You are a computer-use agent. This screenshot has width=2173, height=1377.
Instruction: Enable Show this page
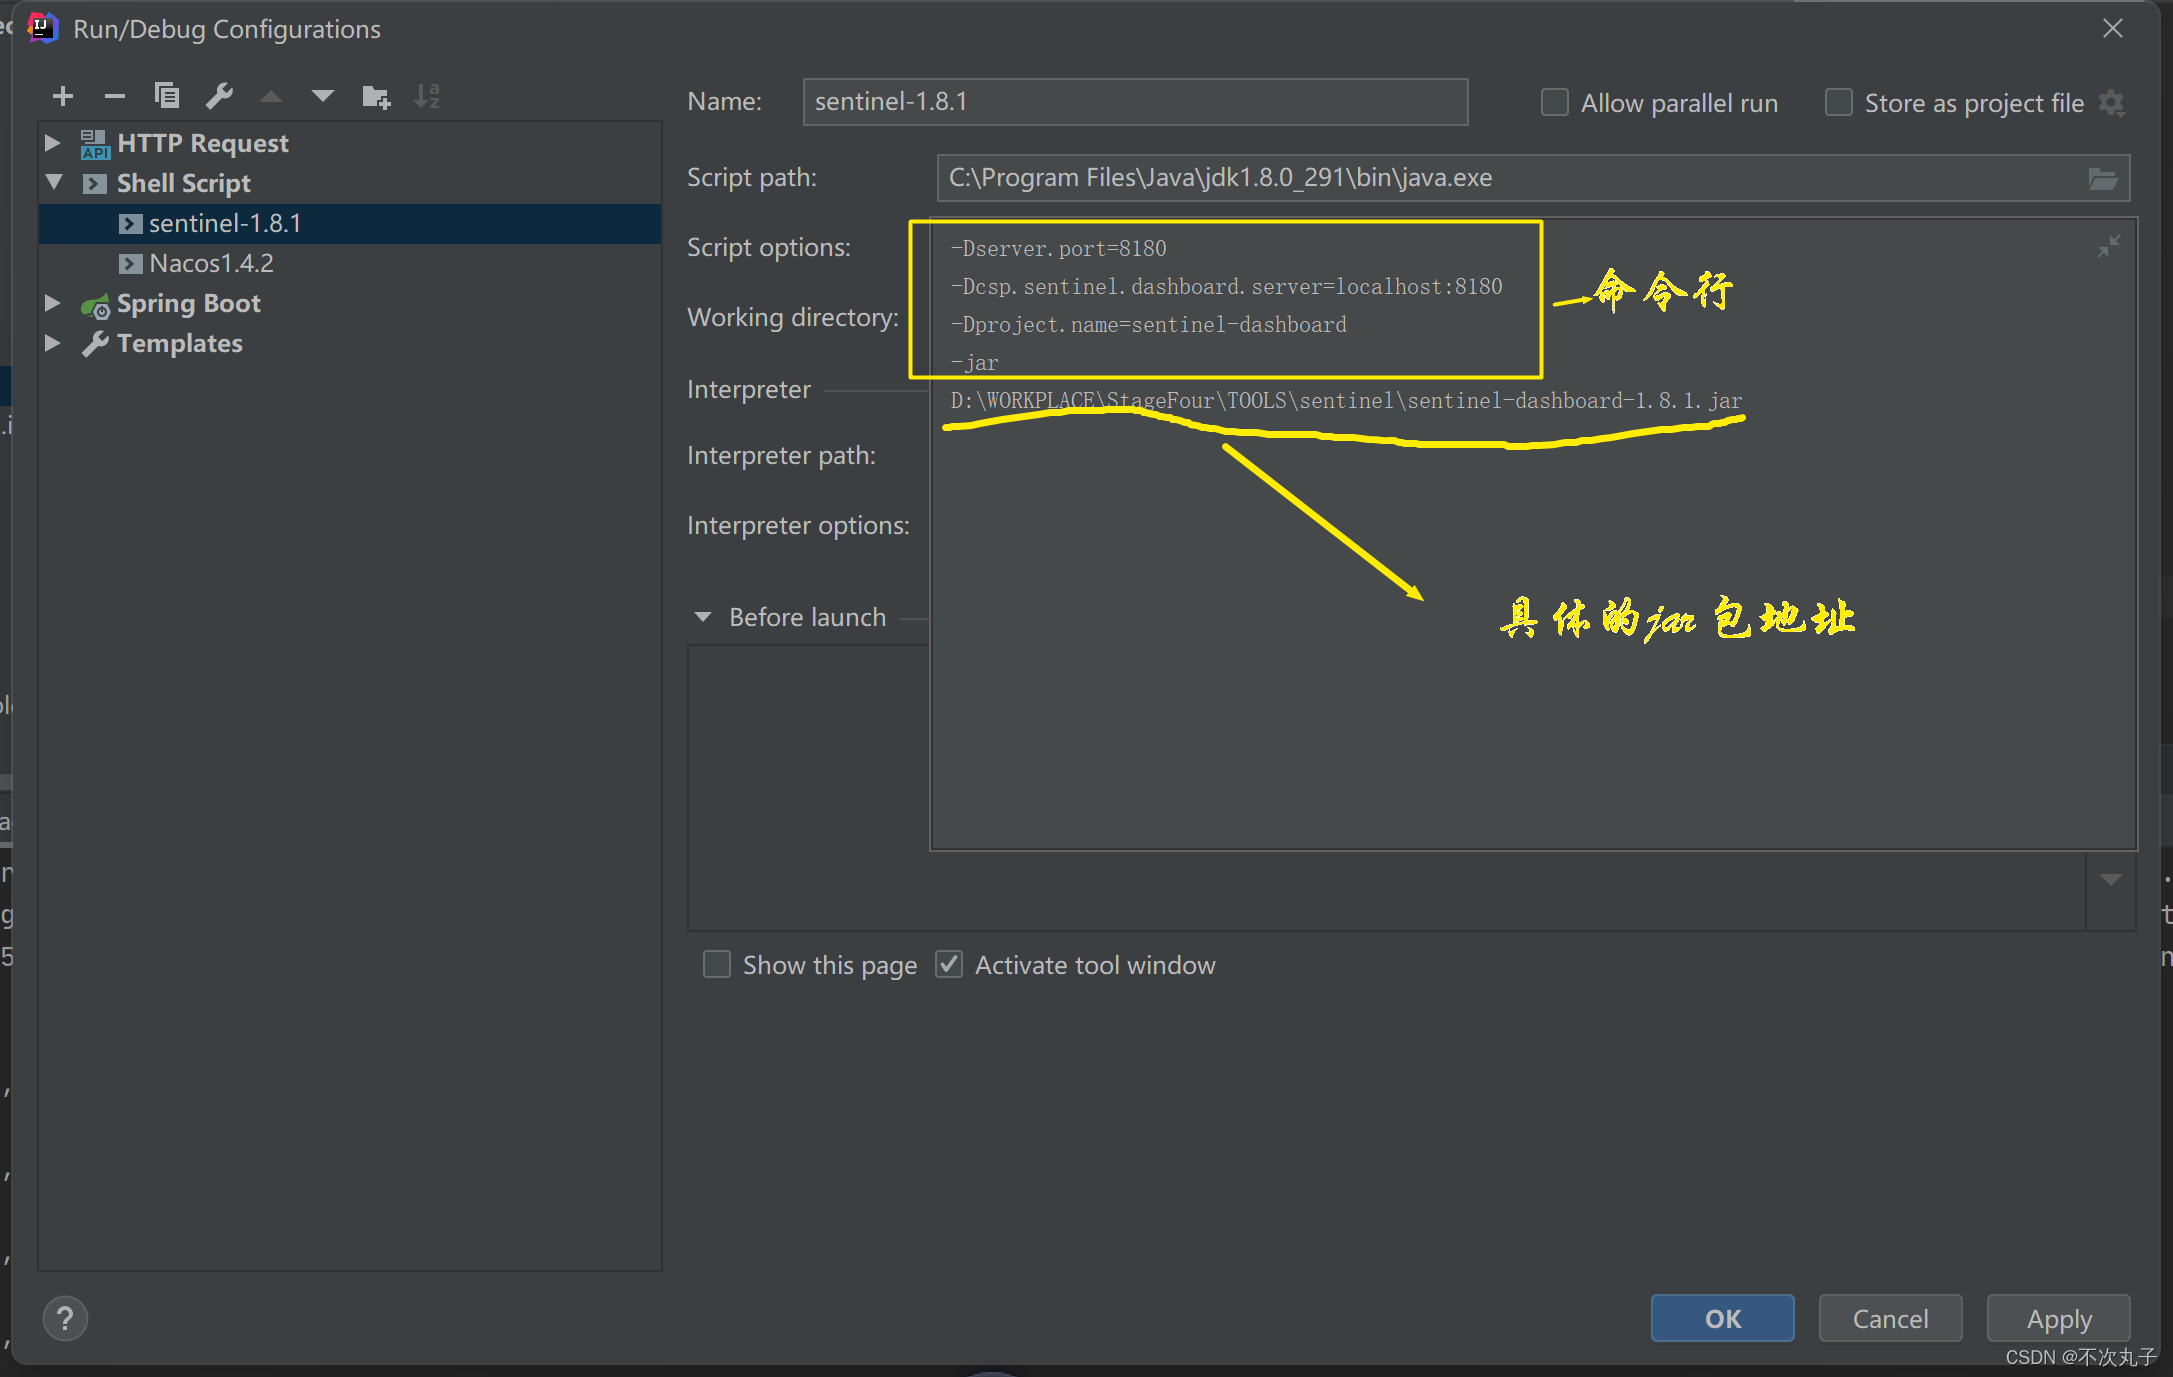(x=716, y=964)
